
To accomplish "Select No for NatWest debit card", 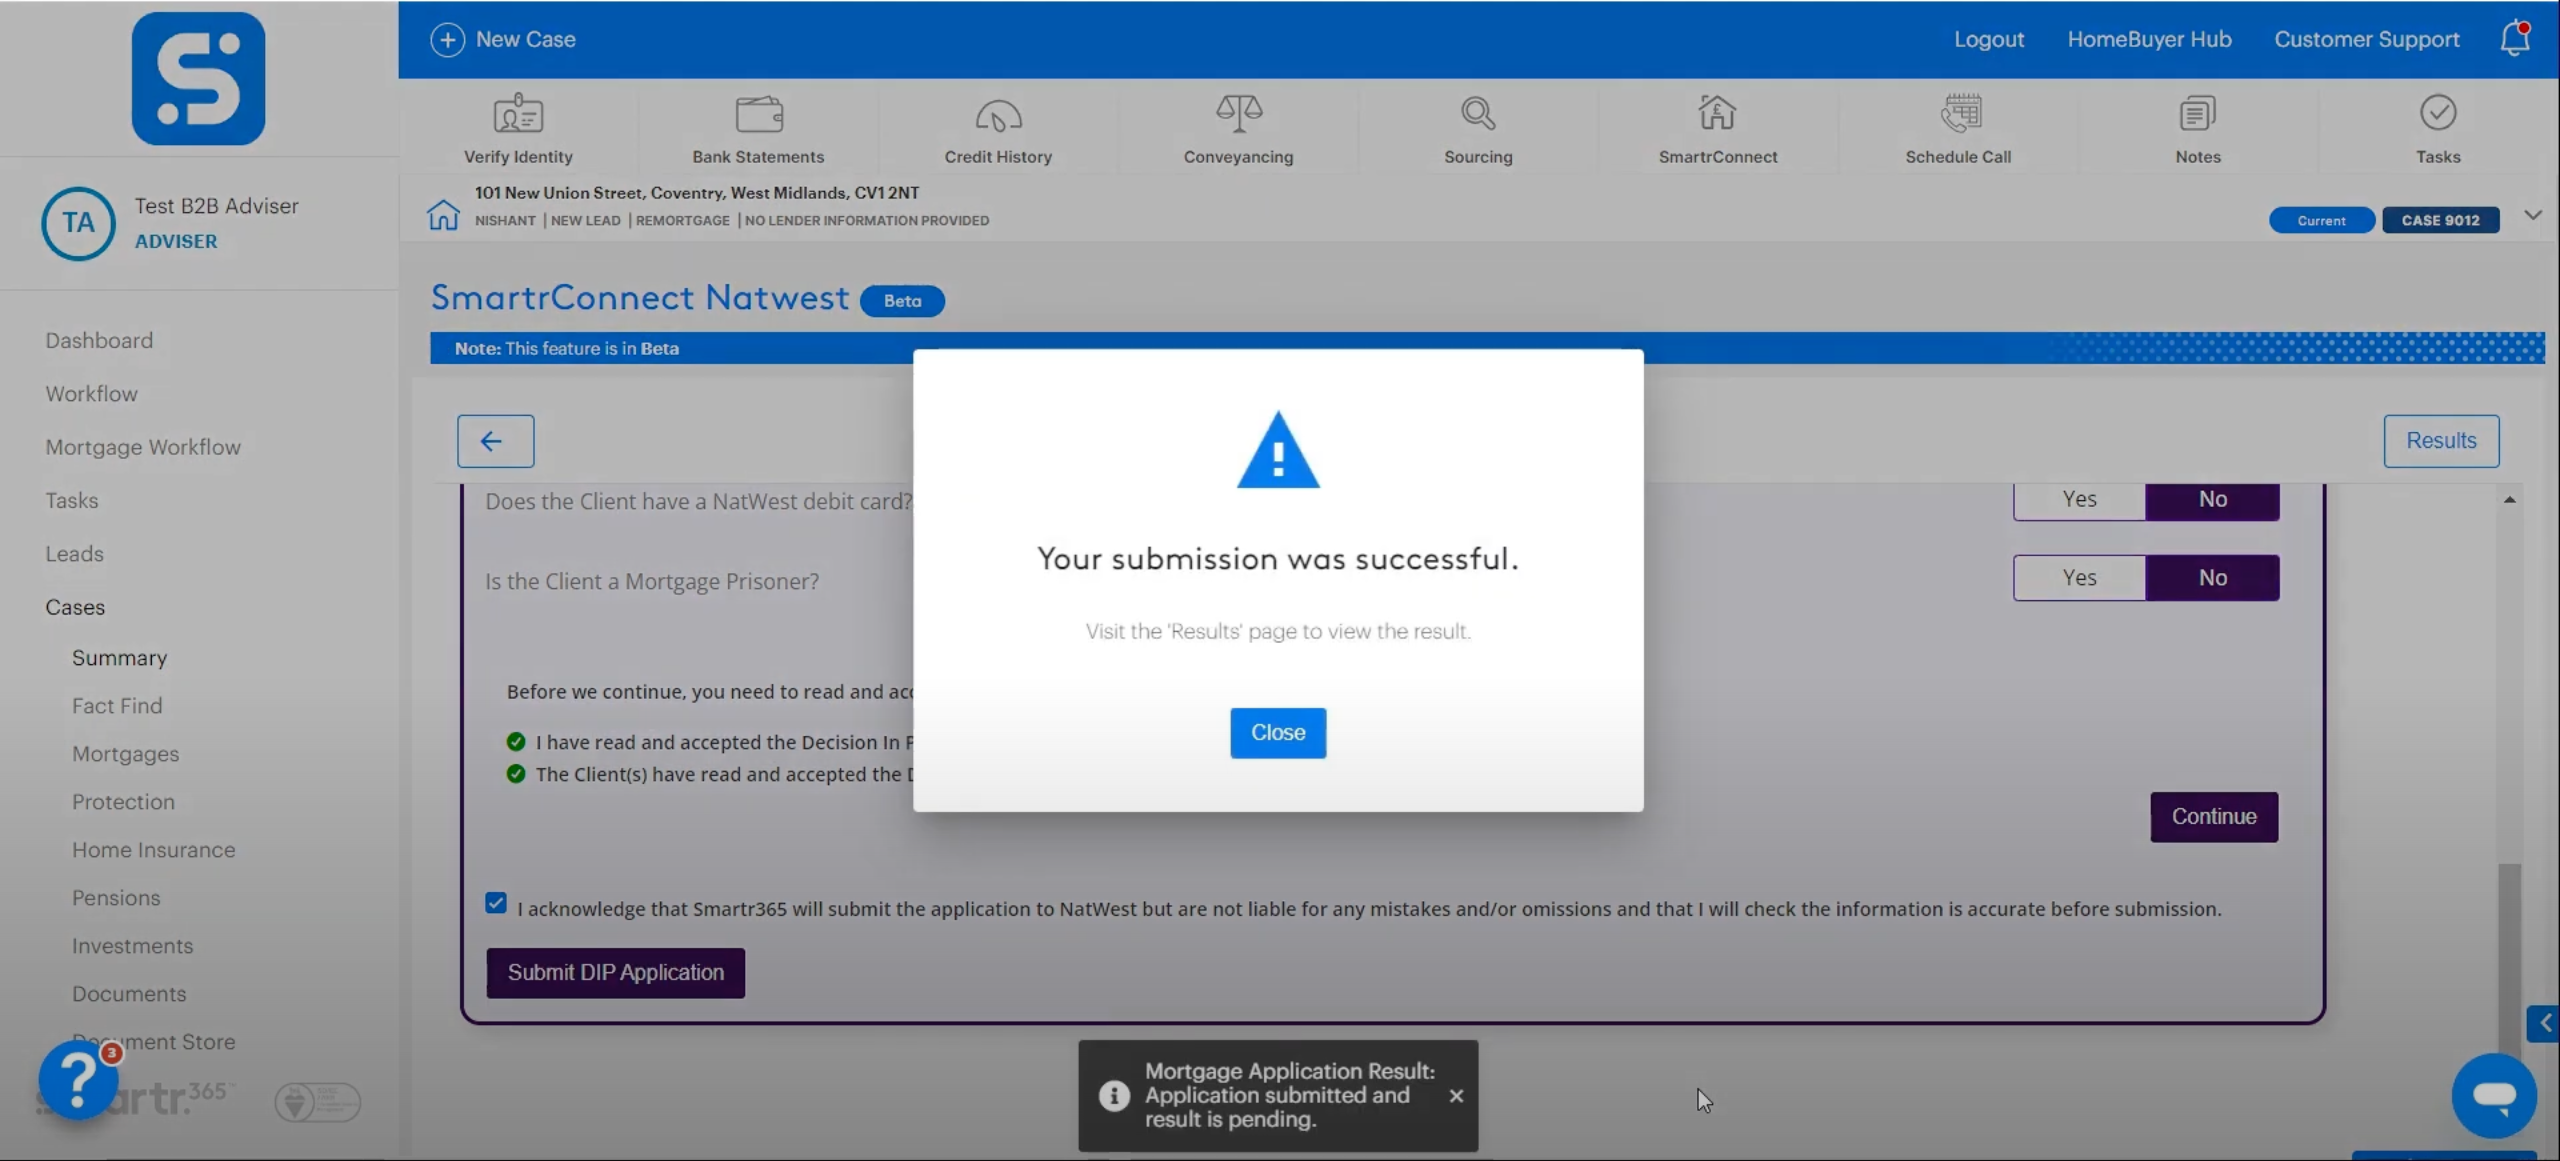I will point(2212,499).
